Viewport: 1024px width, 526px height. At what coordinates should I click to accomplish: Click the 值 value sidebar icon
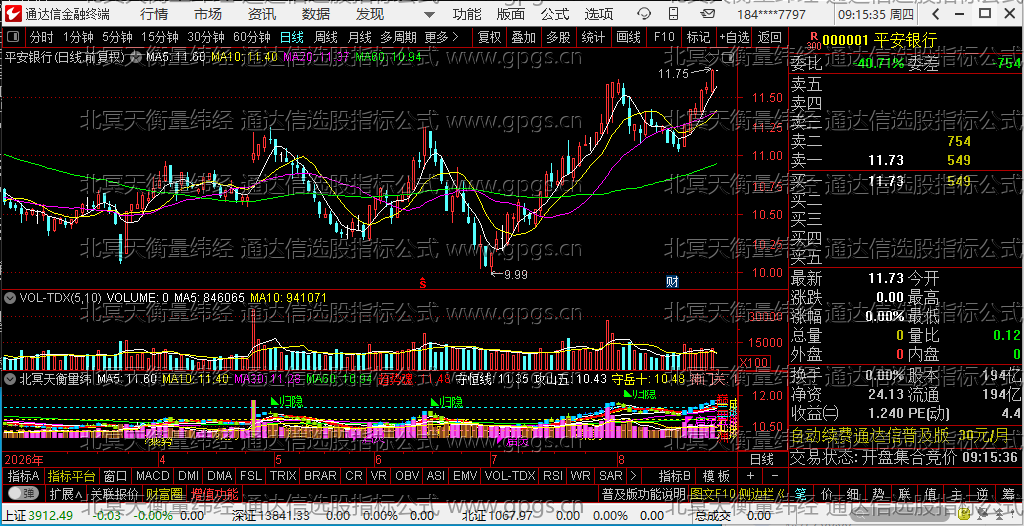pyautogui.click(x=931, y=493)
